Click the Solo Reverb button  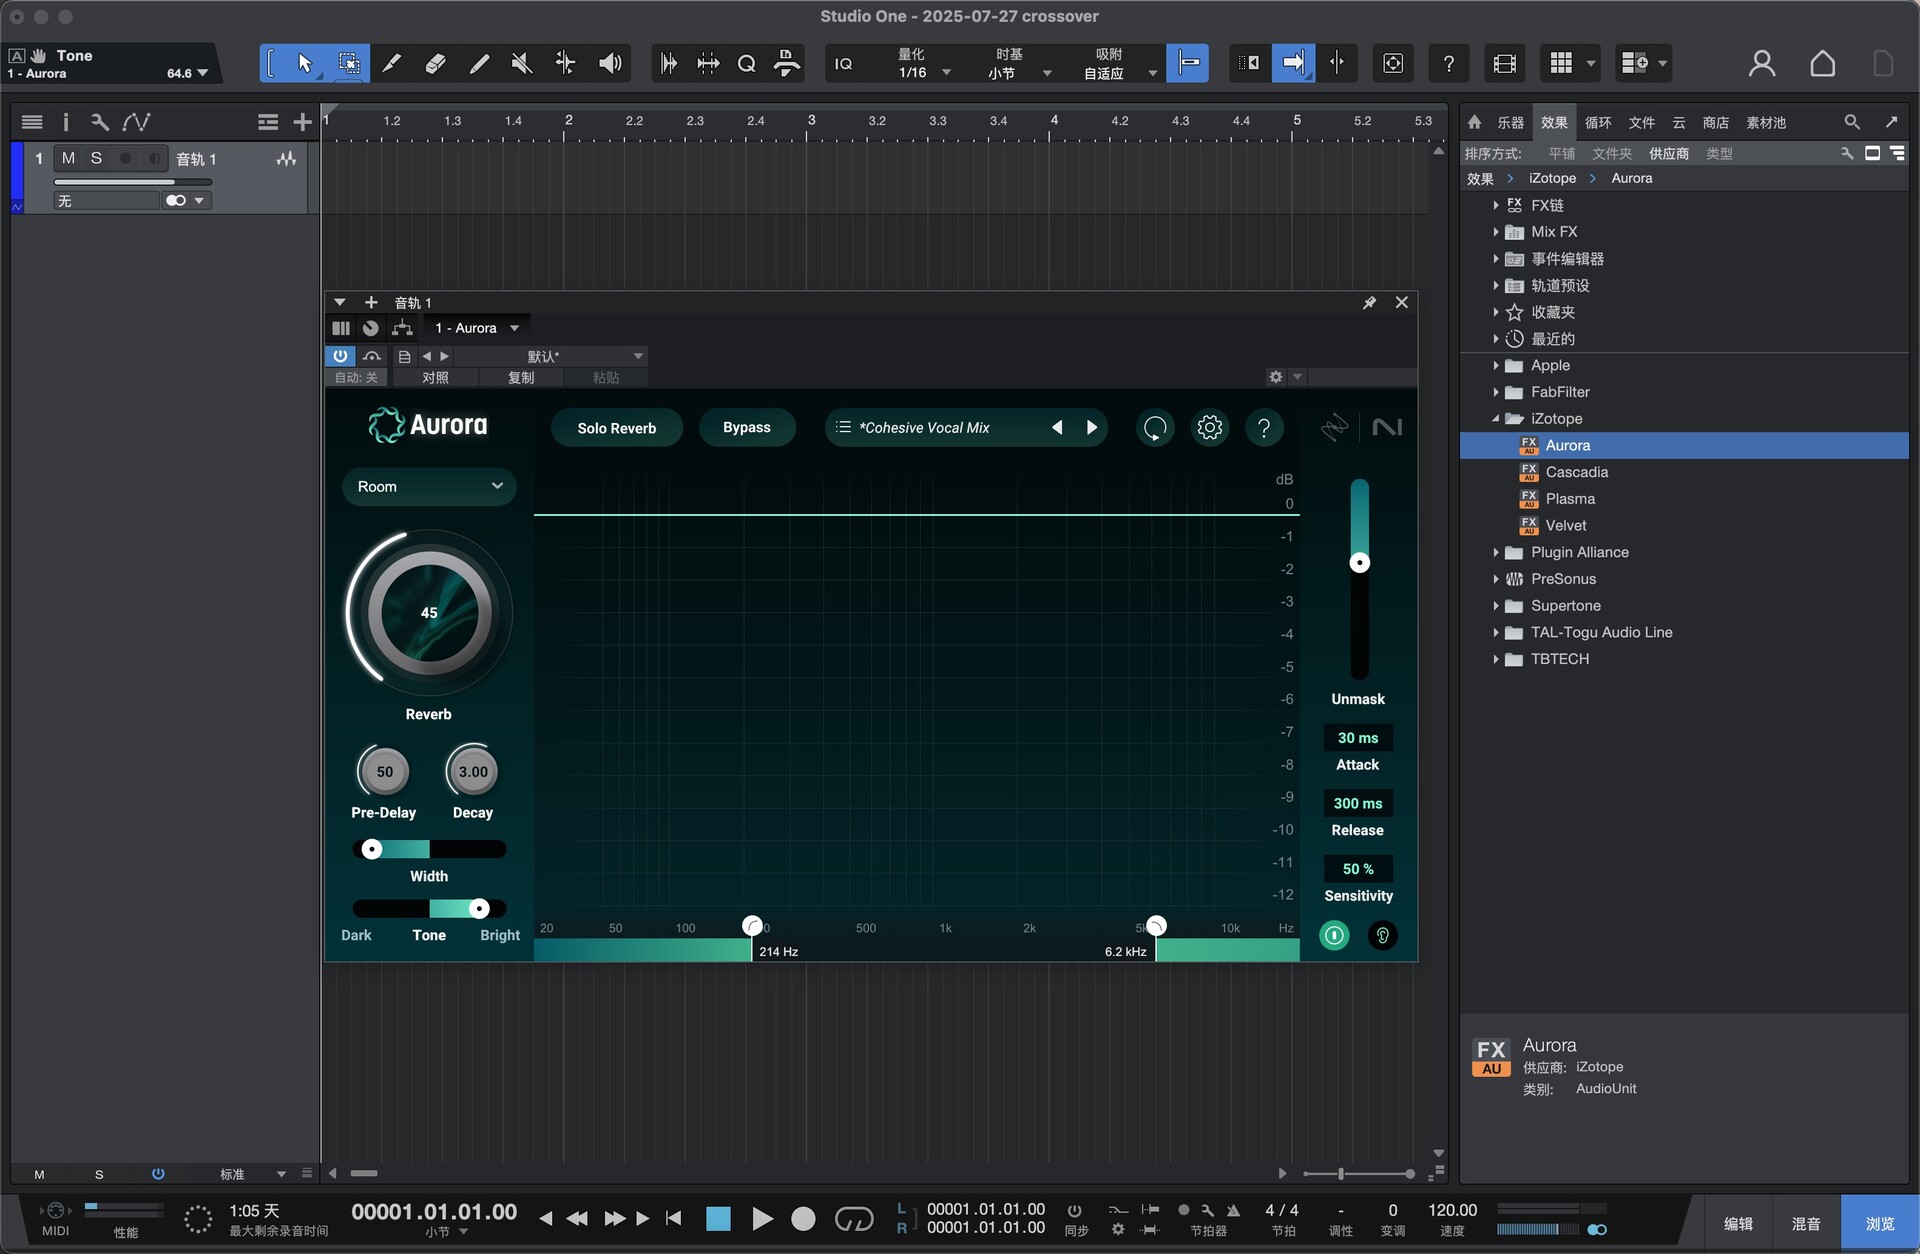pyautogui.click(x=616, y=428)
